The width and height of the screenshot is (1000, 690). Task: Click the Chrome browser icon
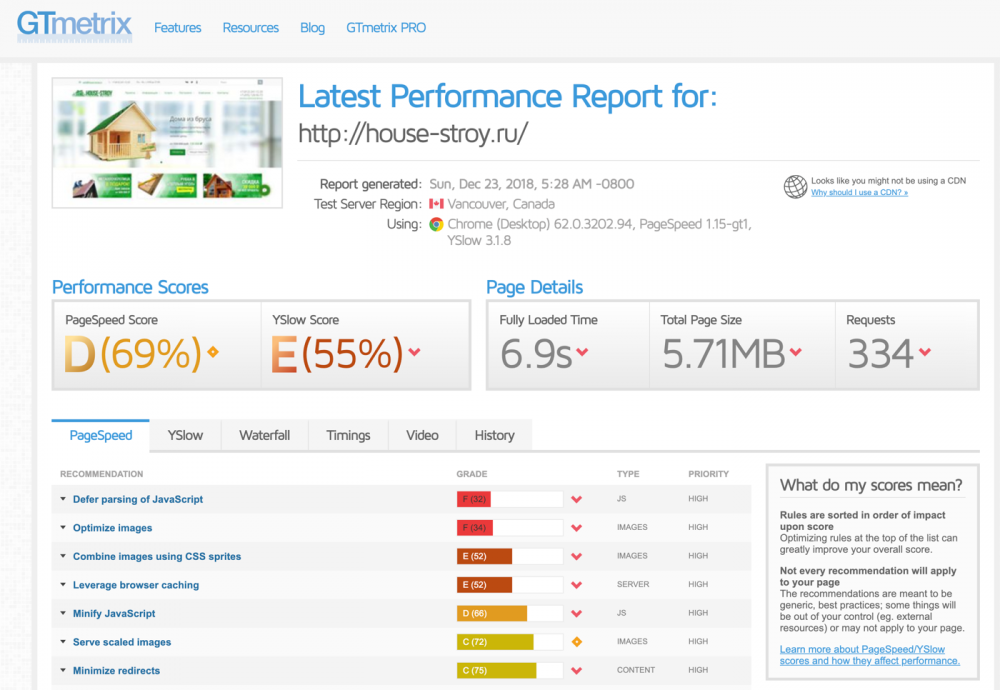click(x=436, y=224)
